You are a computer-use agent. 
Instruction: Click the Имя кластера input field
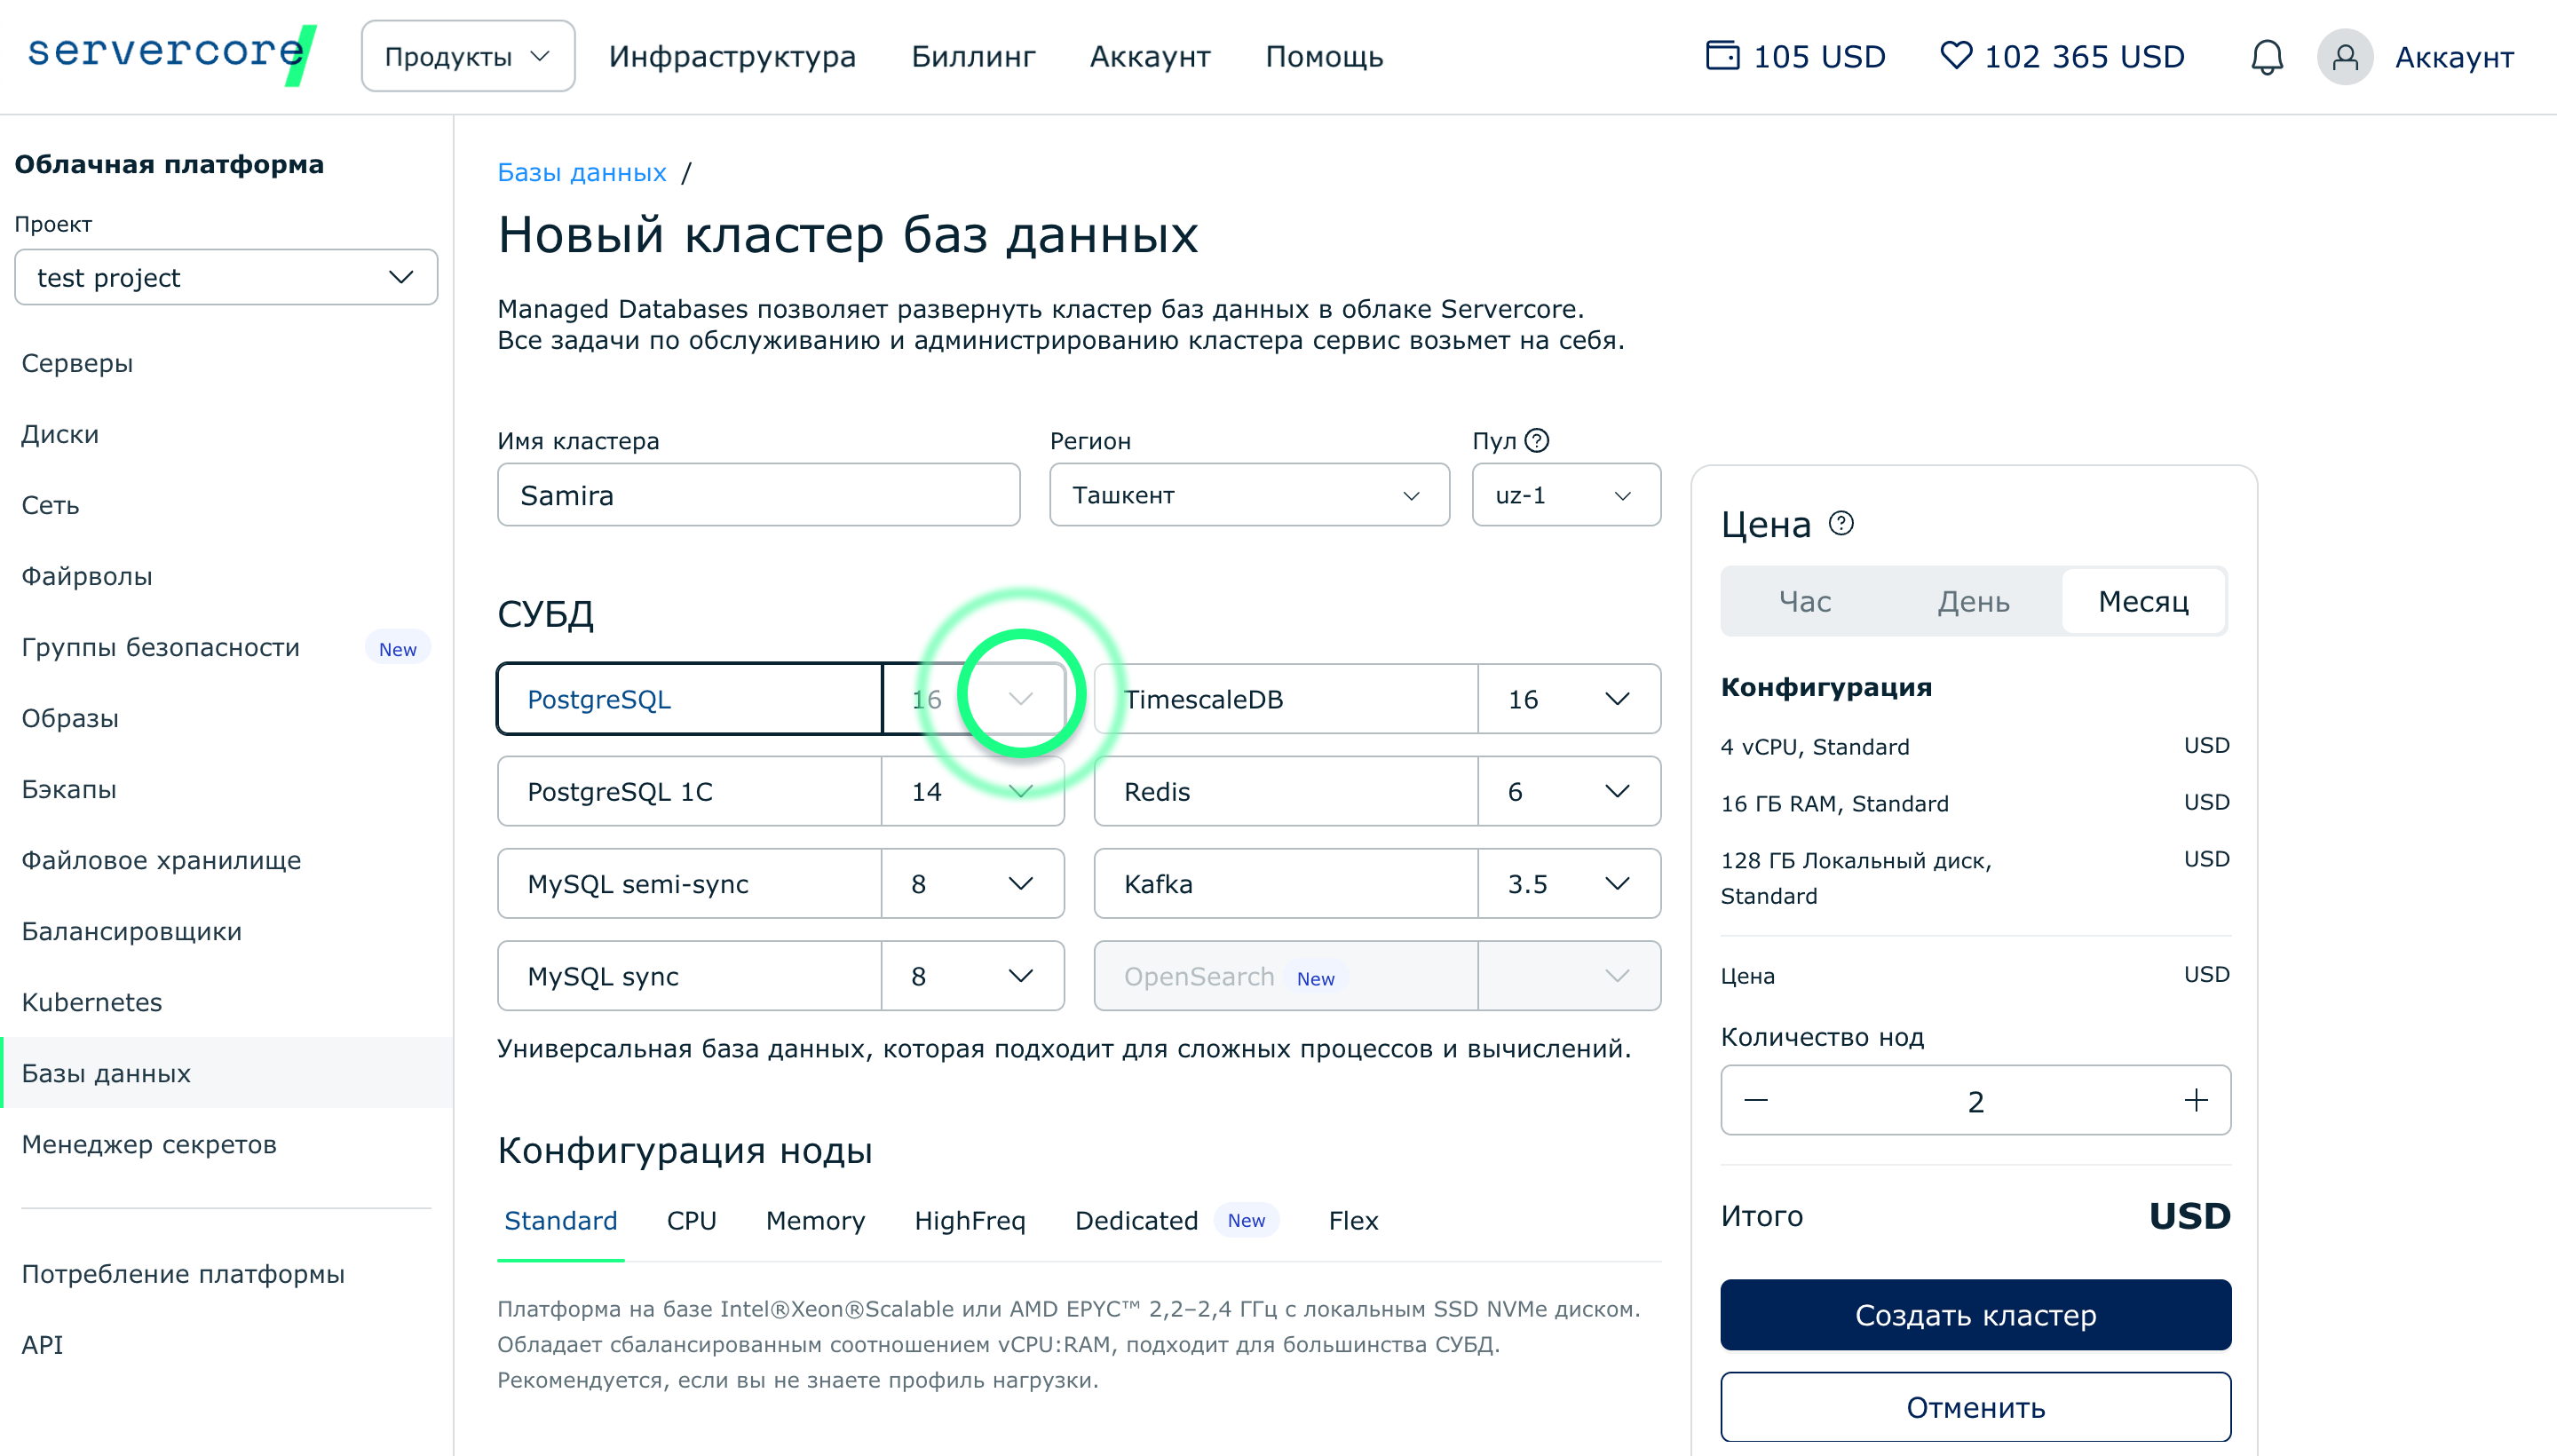click(758, 495)
